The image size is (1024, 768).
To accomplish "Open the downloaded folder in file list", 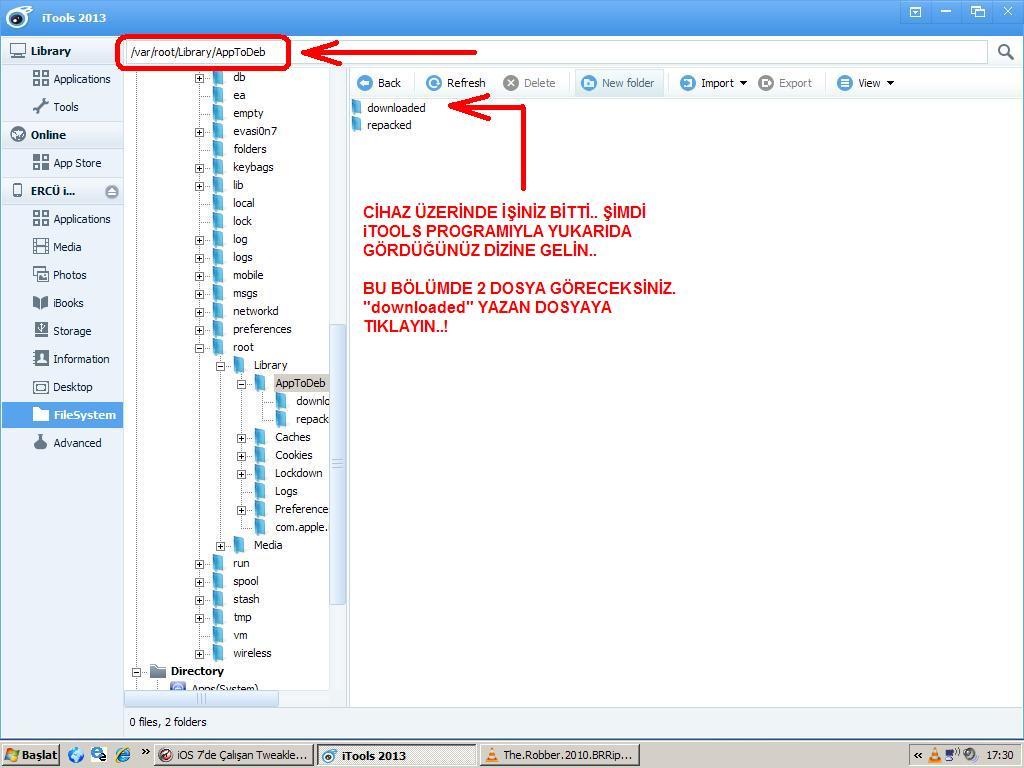I will pyautogui.click(x=389, y=108).
